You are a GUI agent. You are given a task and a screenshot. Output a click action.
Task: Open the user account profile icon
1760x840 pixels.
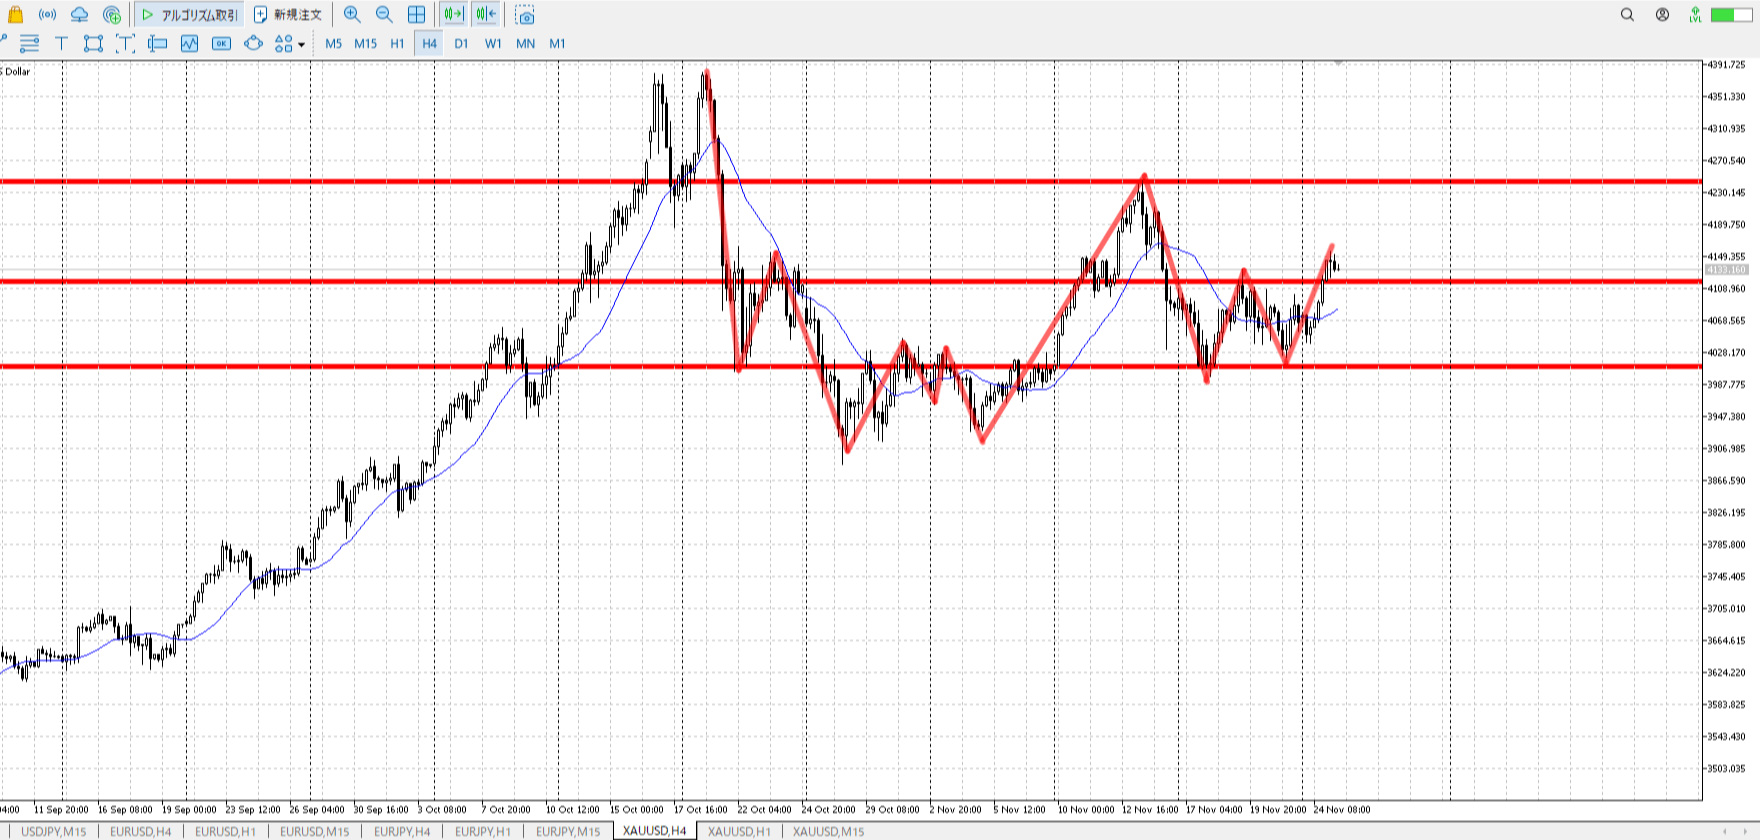1662,14
